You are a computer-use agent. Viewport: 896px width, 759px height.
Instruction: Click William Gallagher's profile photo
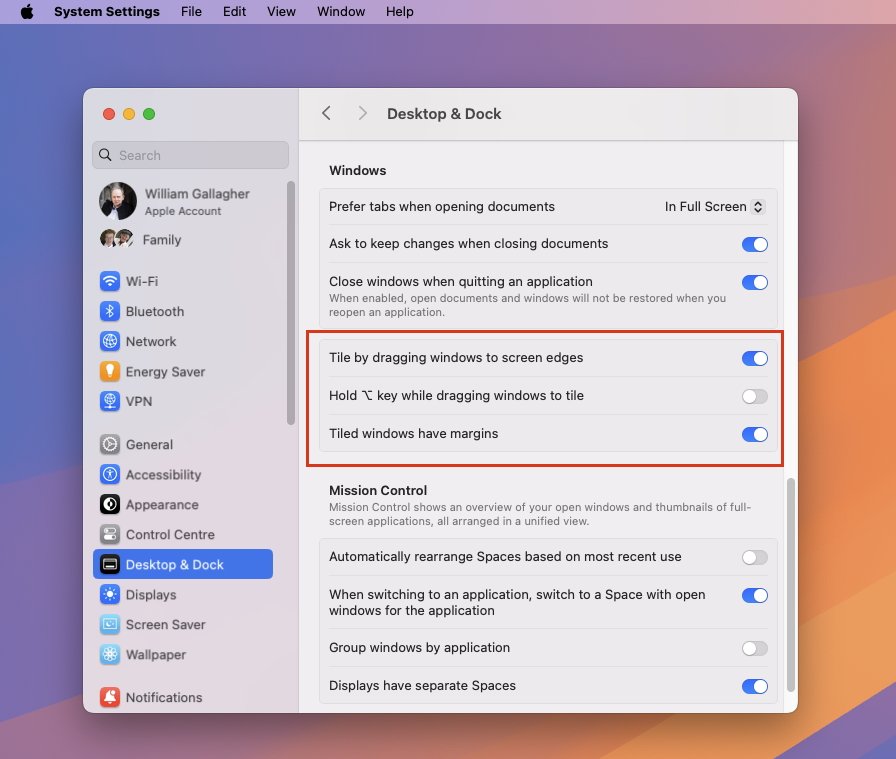pyautogui.click(x=118, y=201)
